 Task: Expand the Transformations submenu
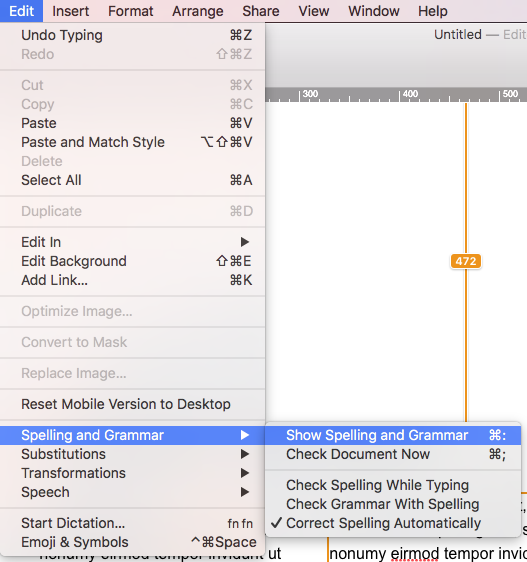point(132,473)
